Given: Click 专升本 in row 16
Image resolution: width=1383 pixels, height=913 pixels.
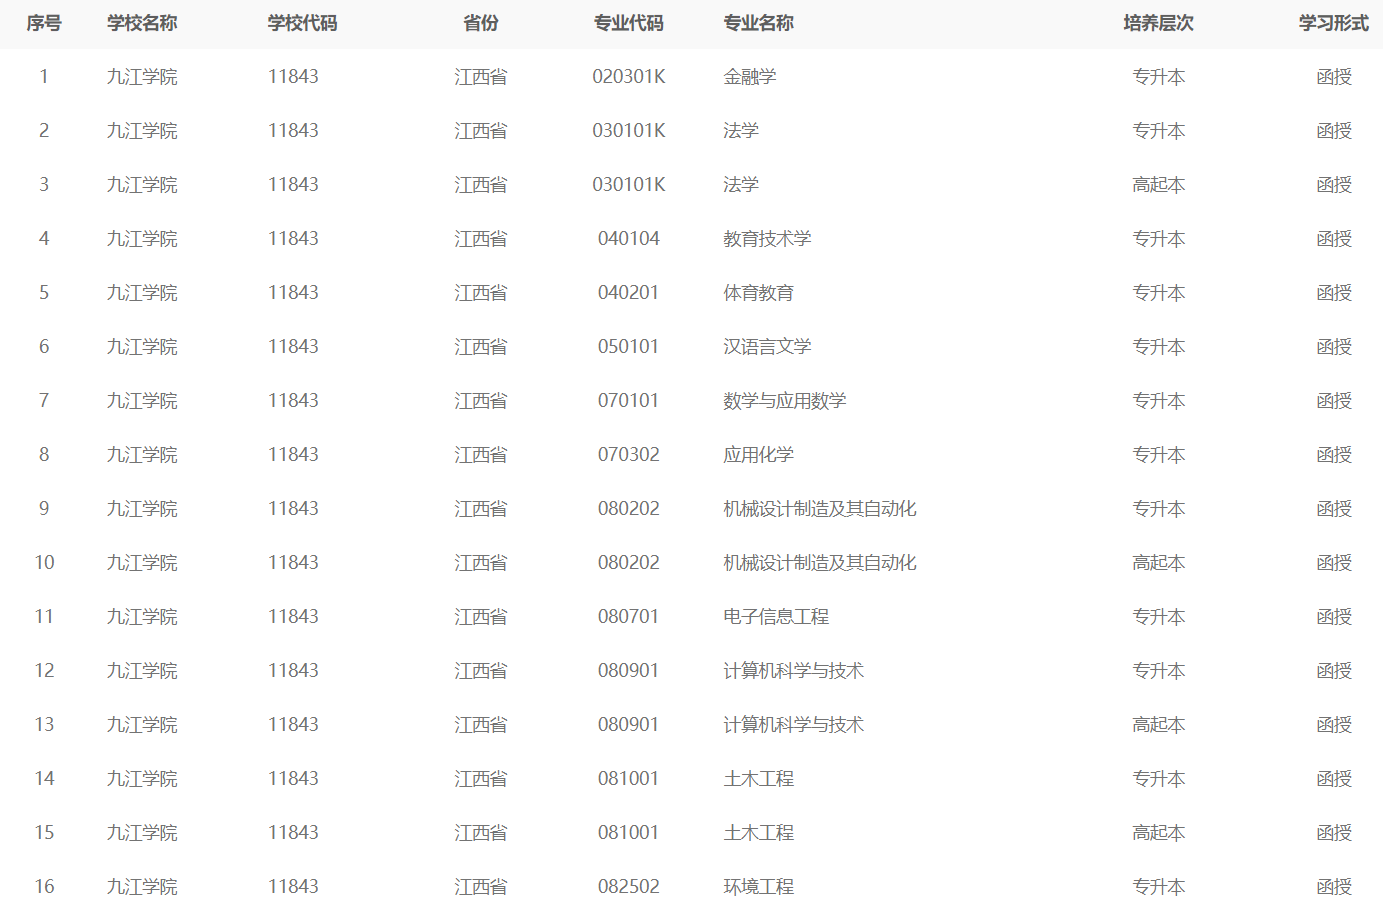Looking at the screenshot, I should [1159, 887].
